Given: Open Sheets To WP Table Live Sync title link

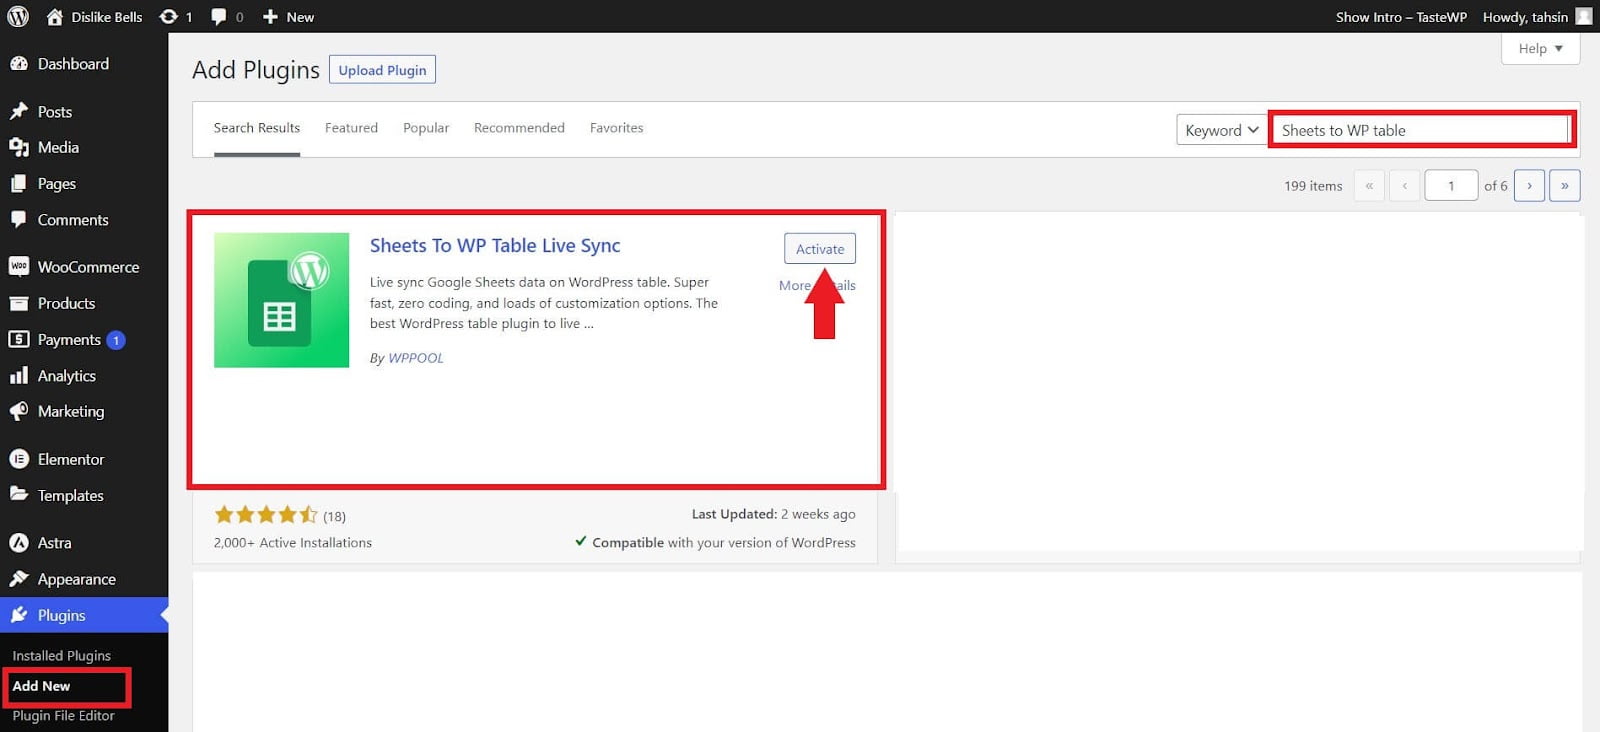Looking at the screenshot, I should coord(495,245).
